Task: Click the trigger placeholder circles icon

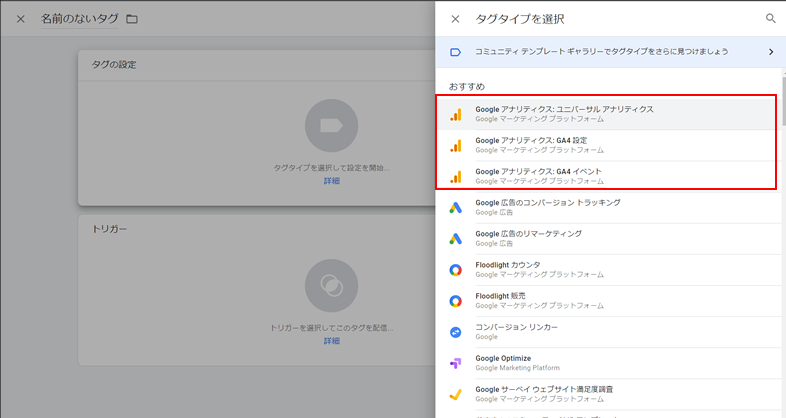Action: pos(331,286)
